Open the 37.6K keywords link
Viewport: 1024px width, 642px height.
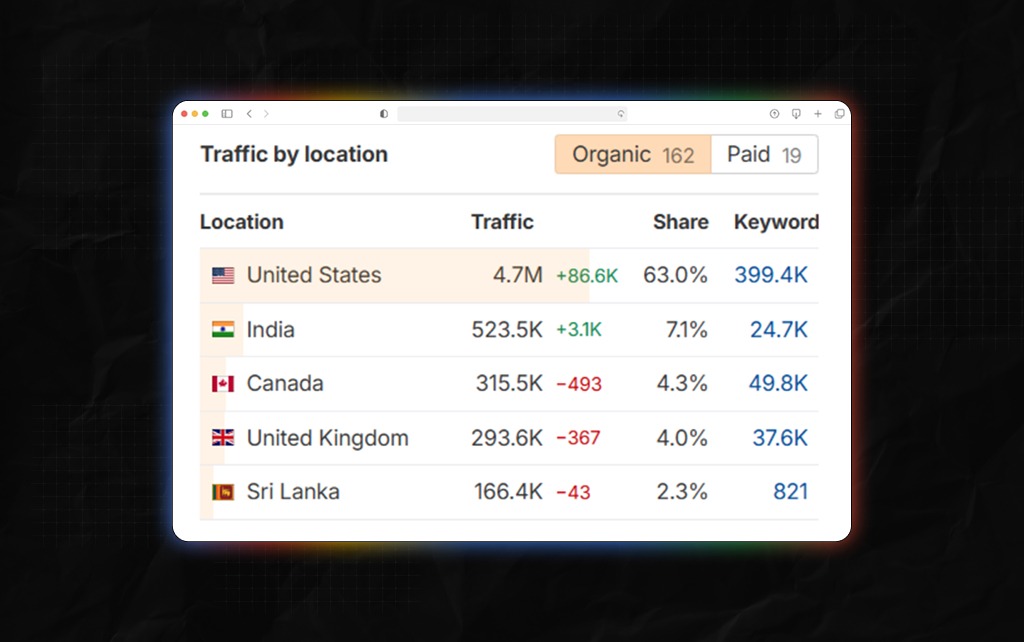[x=780, y=438]
